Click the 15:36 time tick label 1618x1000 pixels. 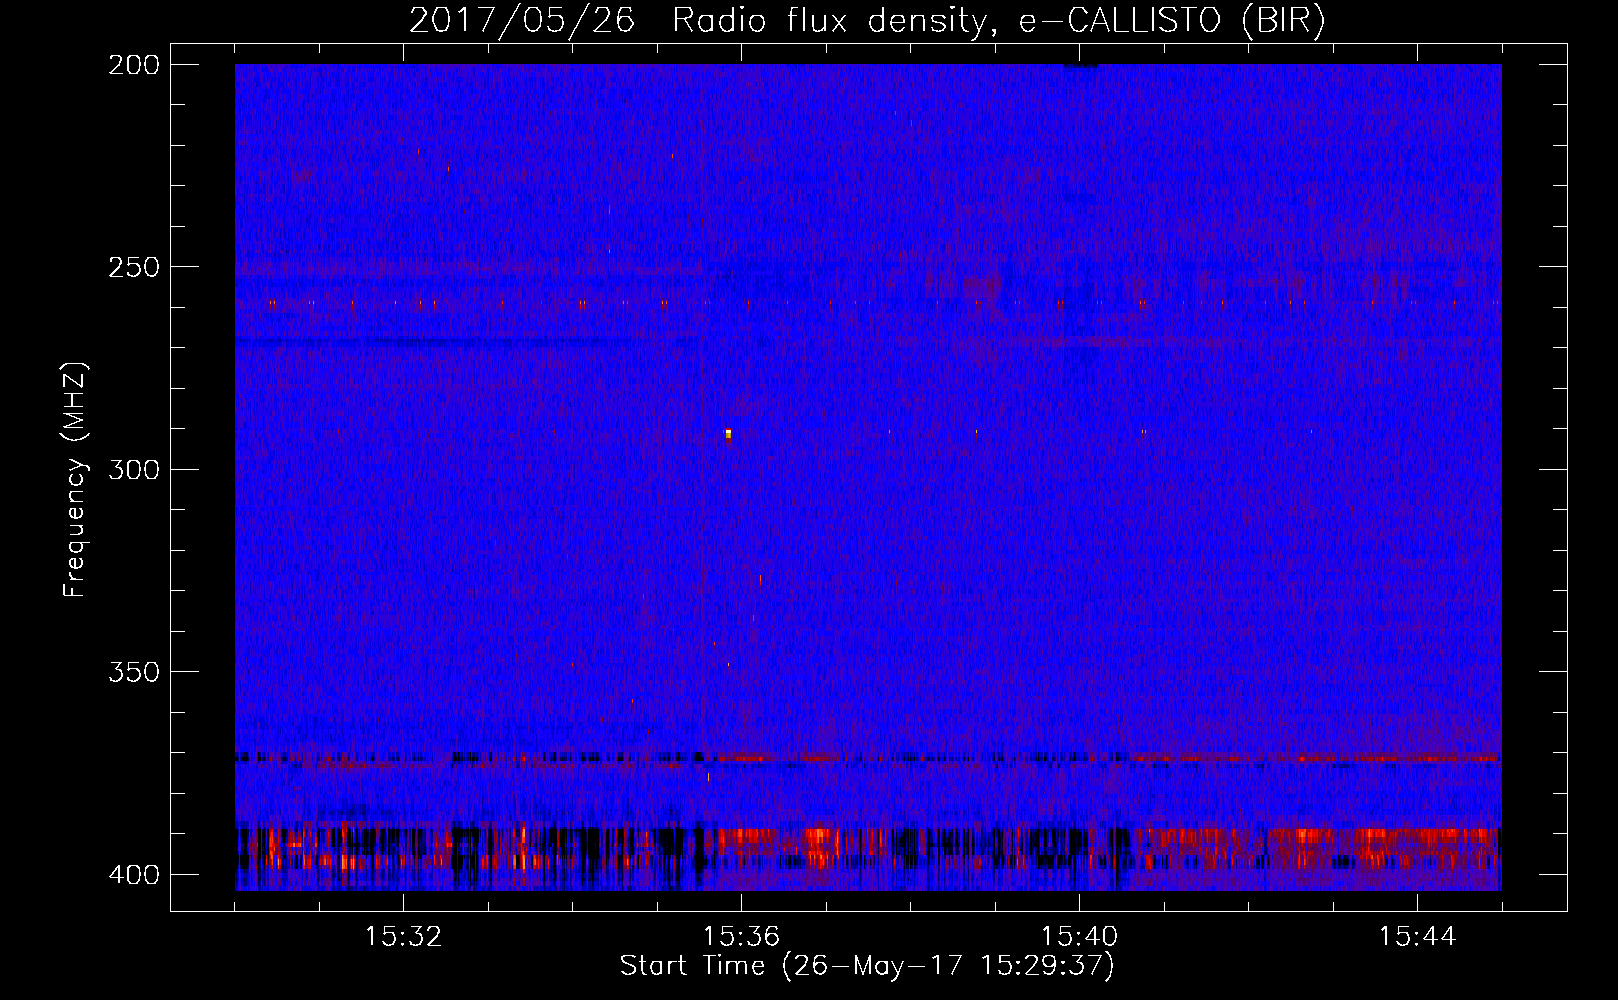742,937
